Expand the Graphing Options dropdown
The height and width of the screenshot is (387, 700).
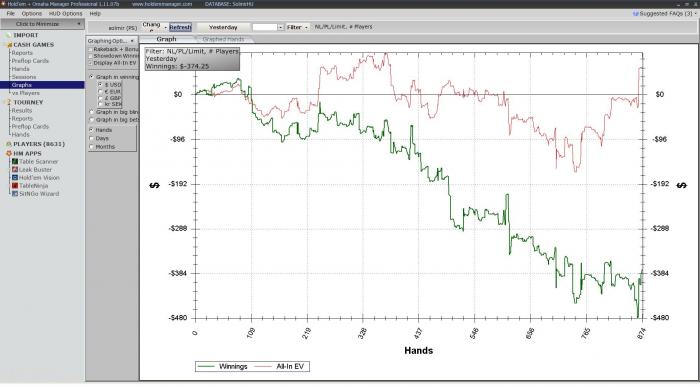pos(132,41)
